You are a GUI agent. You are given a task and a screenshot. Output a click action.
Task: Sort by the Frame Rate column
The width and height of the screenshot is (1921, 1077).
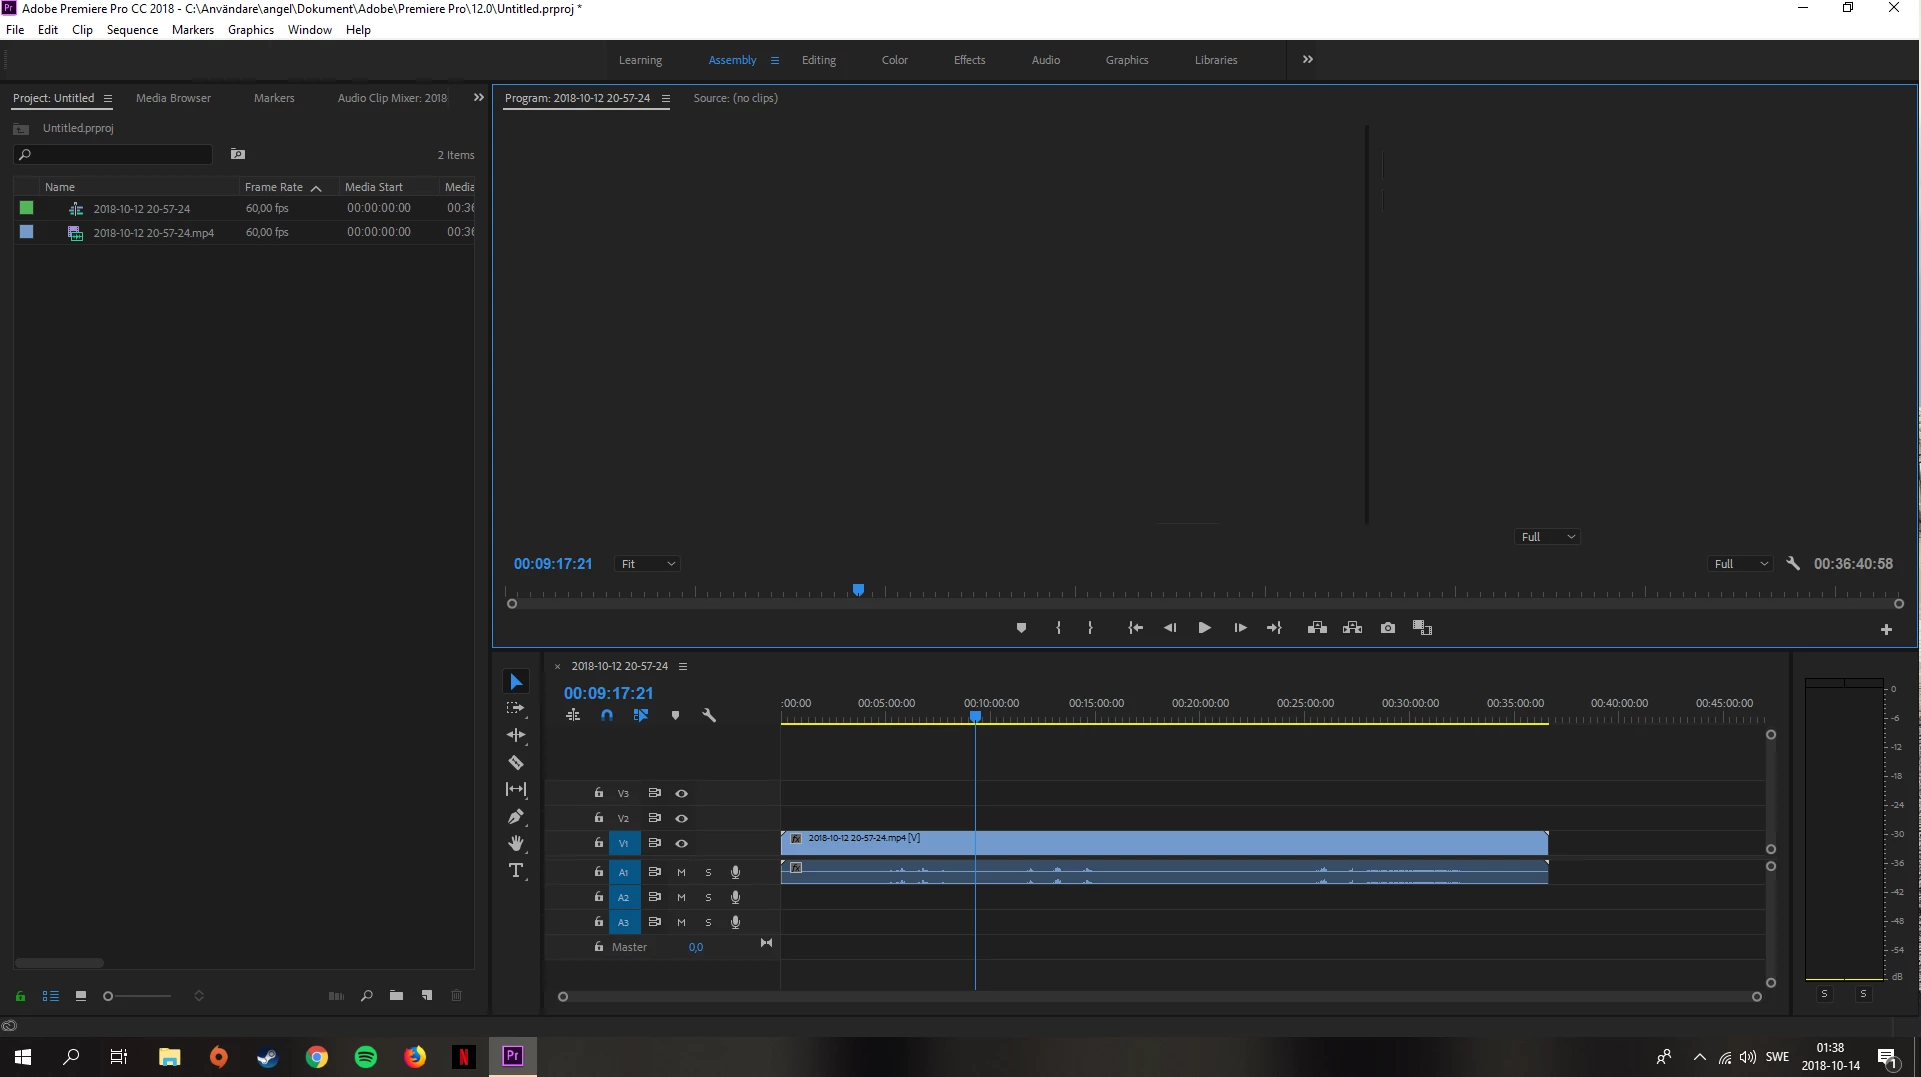tap(274, 187)
